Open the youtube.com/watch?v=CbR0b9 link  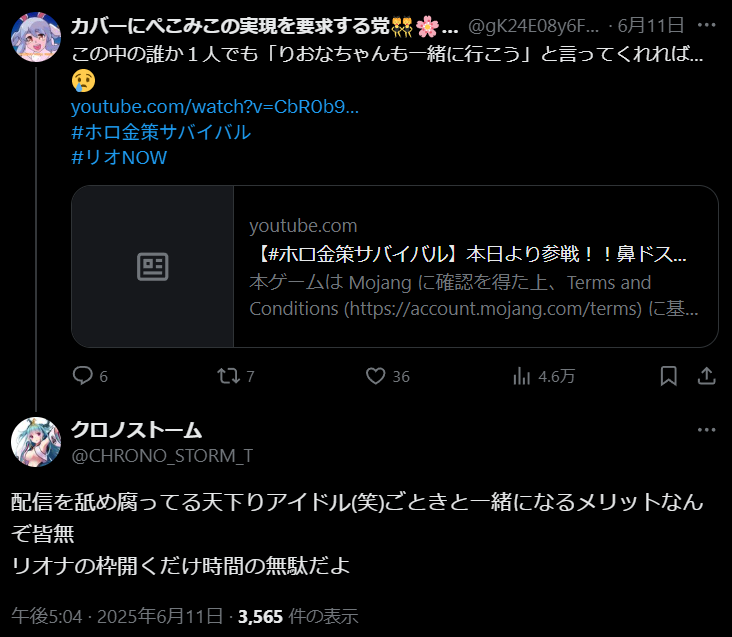tap(215, 107)
